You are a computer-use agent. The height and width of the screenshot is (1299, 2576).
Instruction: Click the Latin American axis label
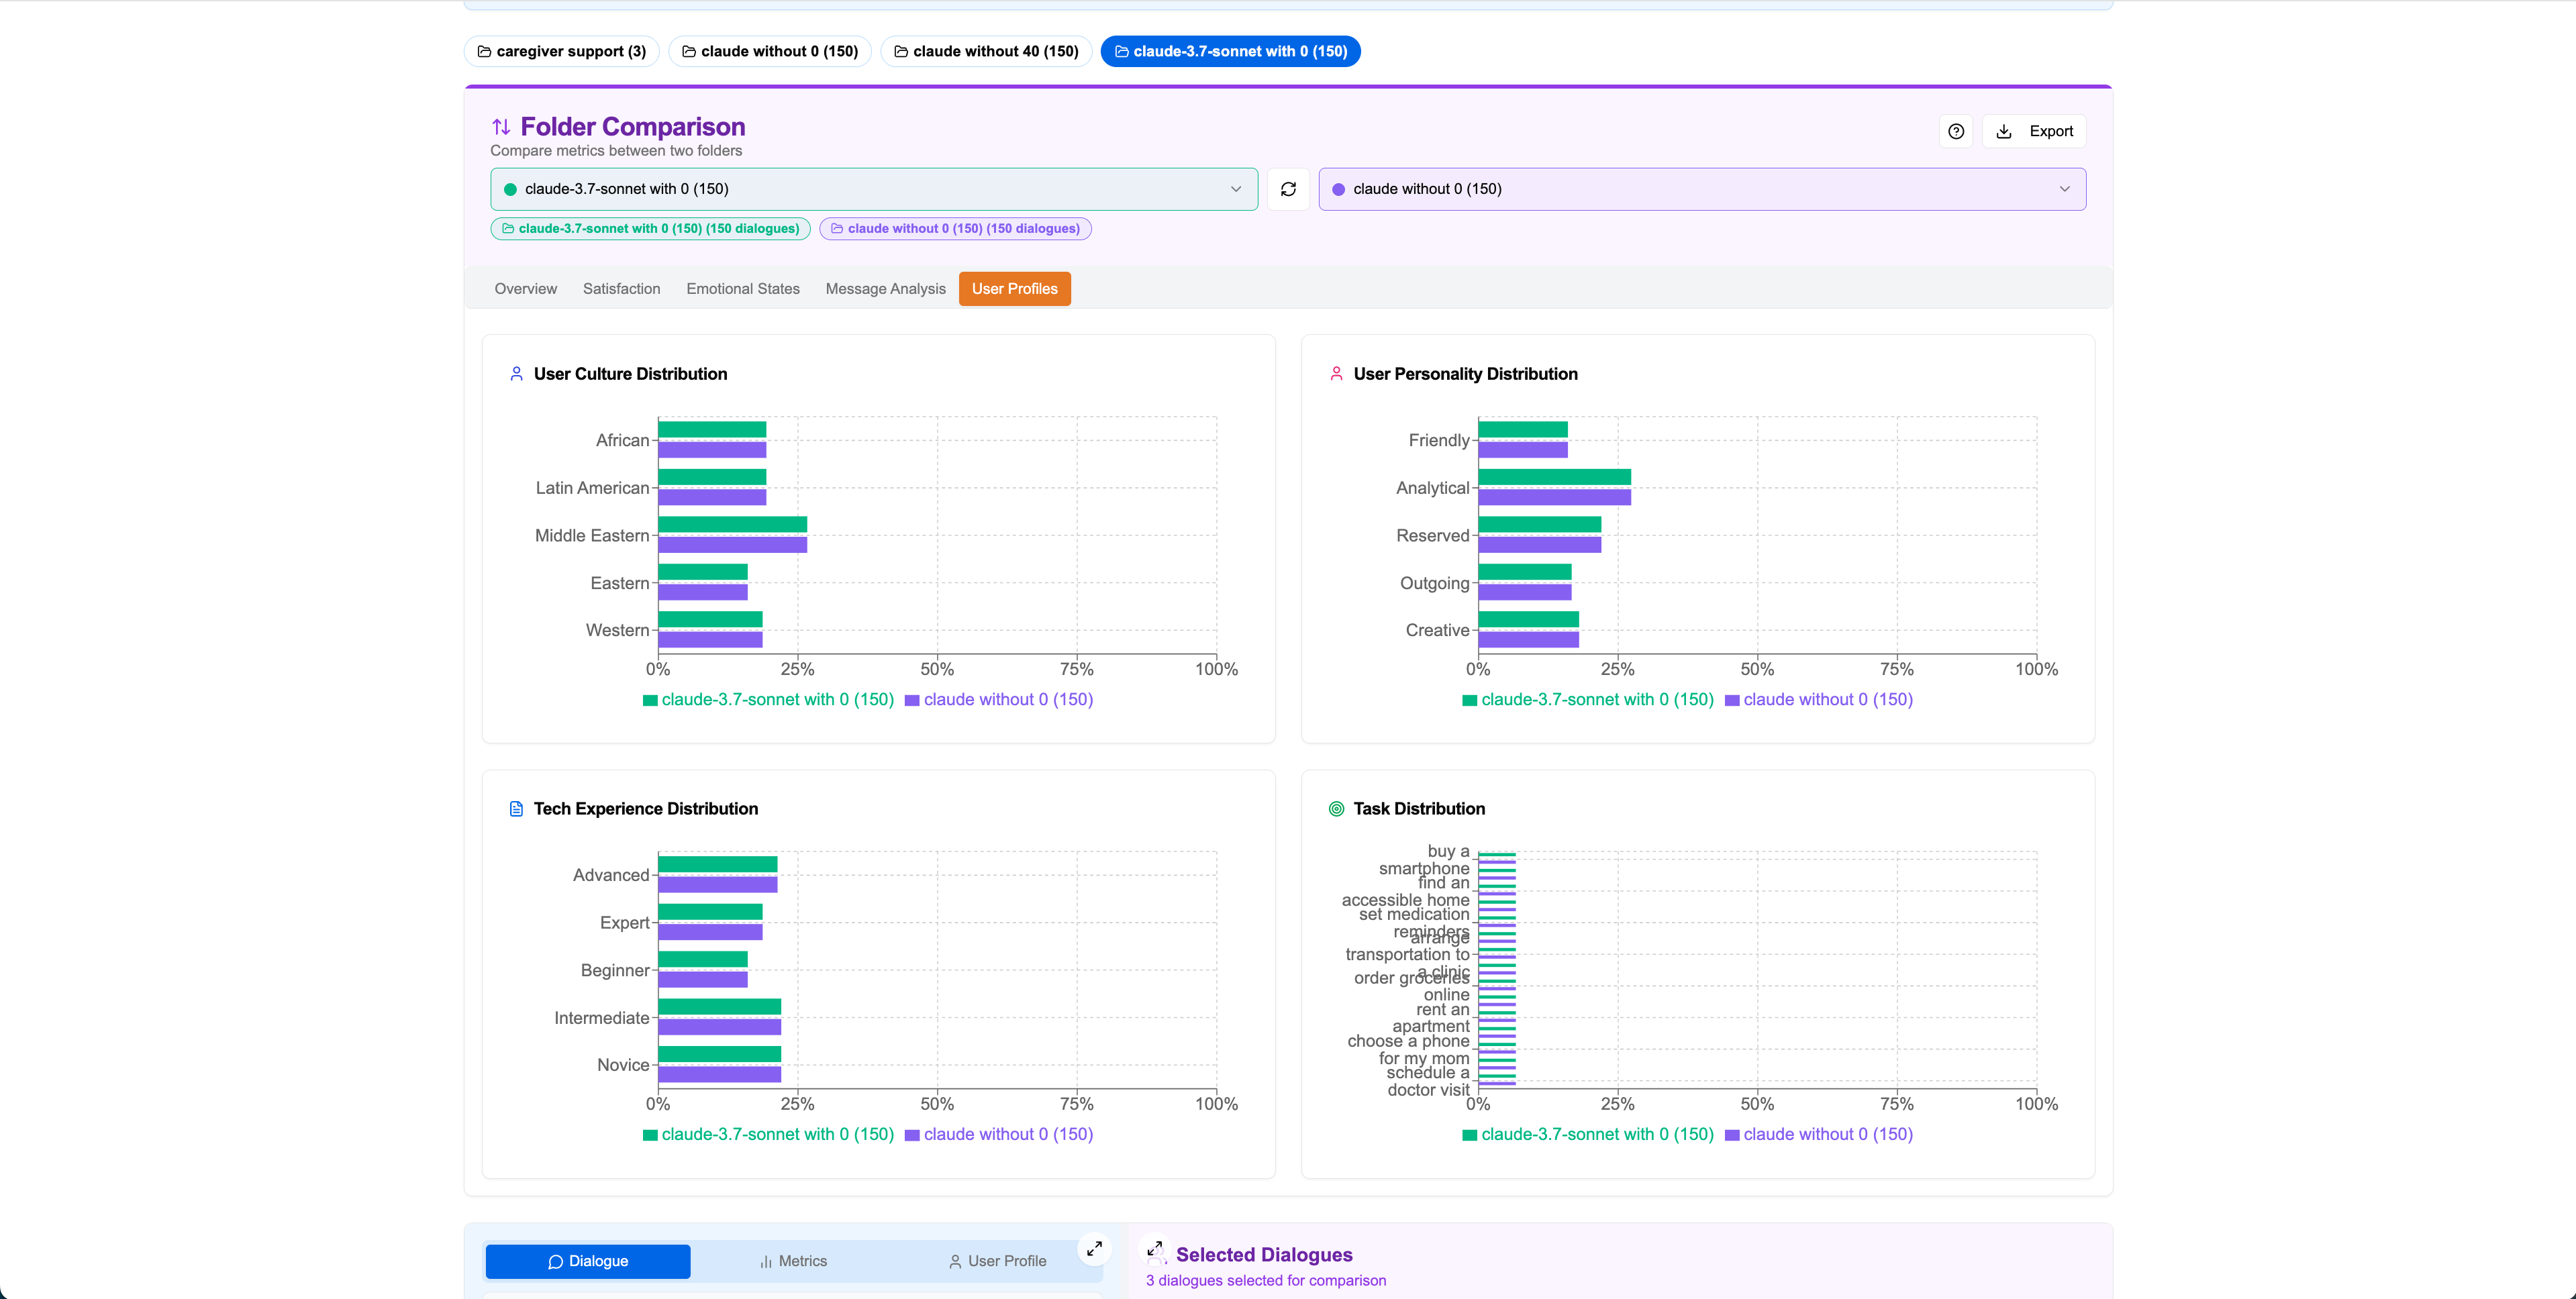click(x=592, y=488)
